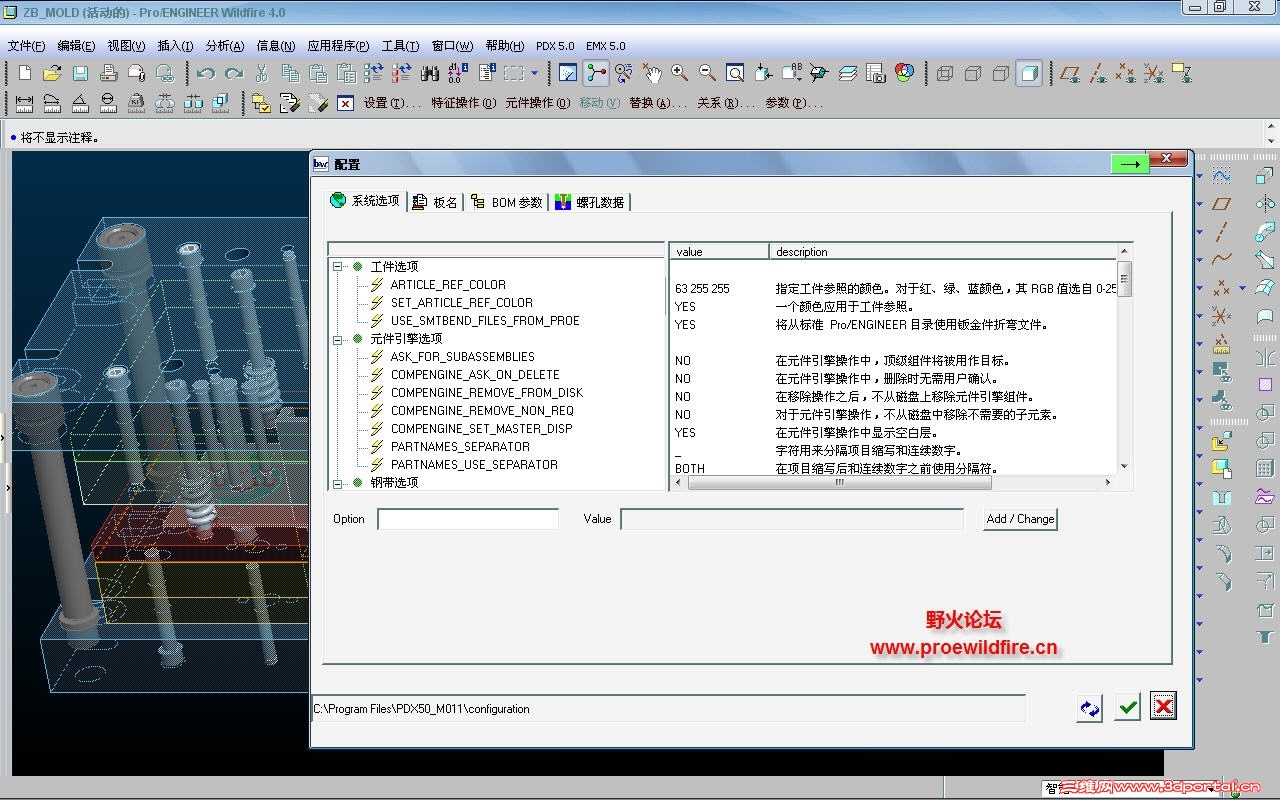This screenshot has width=1280, height=800.
Task: Open the 文件(F) menu
Action: [x=26, y=46]
